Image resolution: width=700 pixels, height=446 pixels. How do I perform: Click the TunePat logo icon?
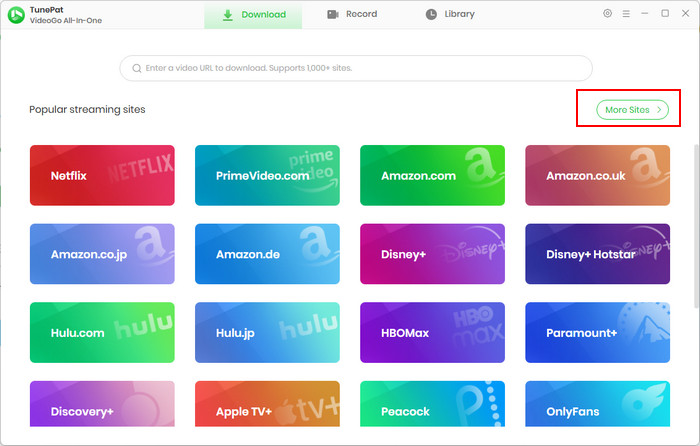tap(16, 15)
